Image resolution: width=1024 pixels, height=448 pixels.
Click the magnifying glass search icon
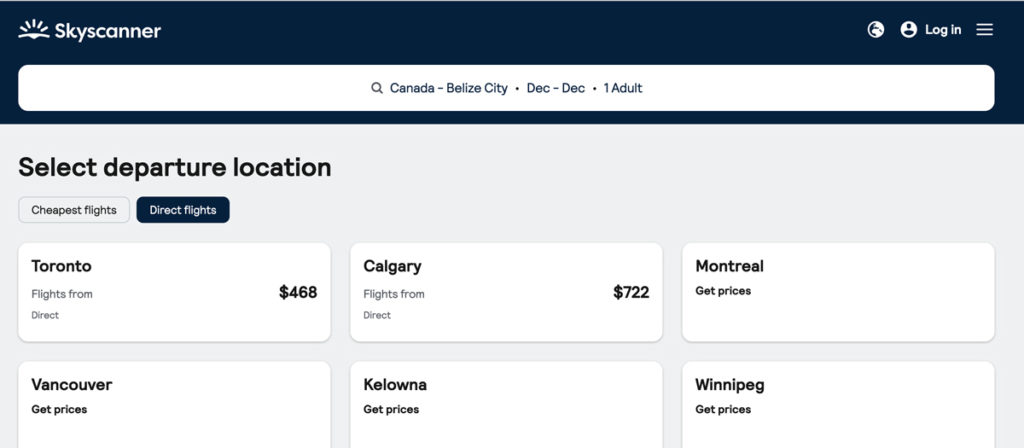[x=377, y=88]
